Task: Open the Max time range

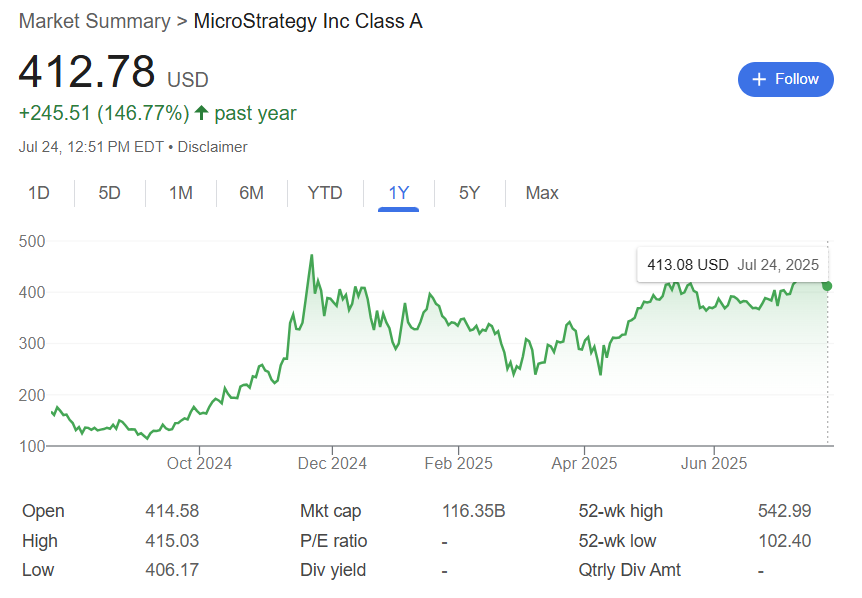Action: tap(541, 193)
